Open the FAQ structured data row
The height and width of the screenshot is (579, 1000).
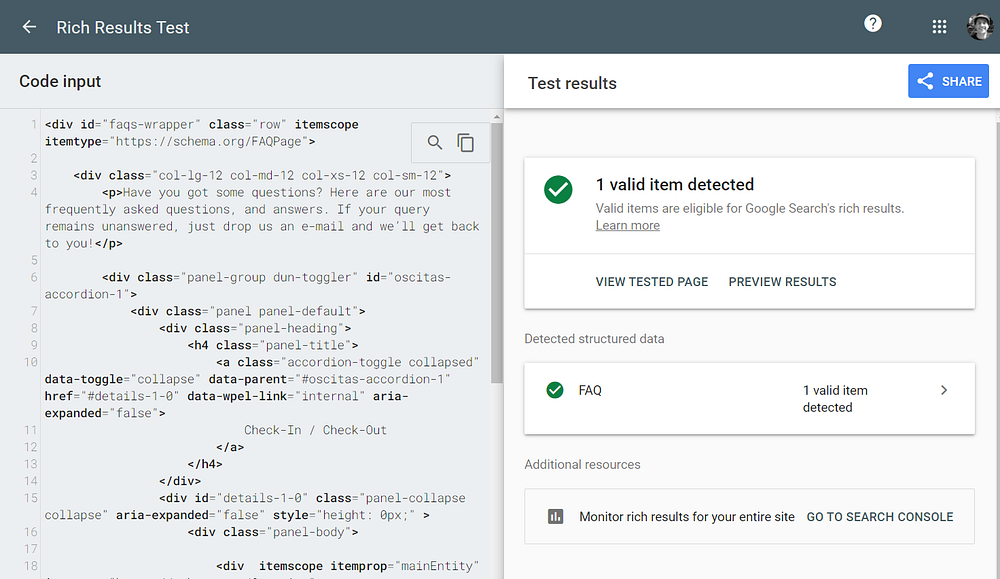tap(748, 398)
